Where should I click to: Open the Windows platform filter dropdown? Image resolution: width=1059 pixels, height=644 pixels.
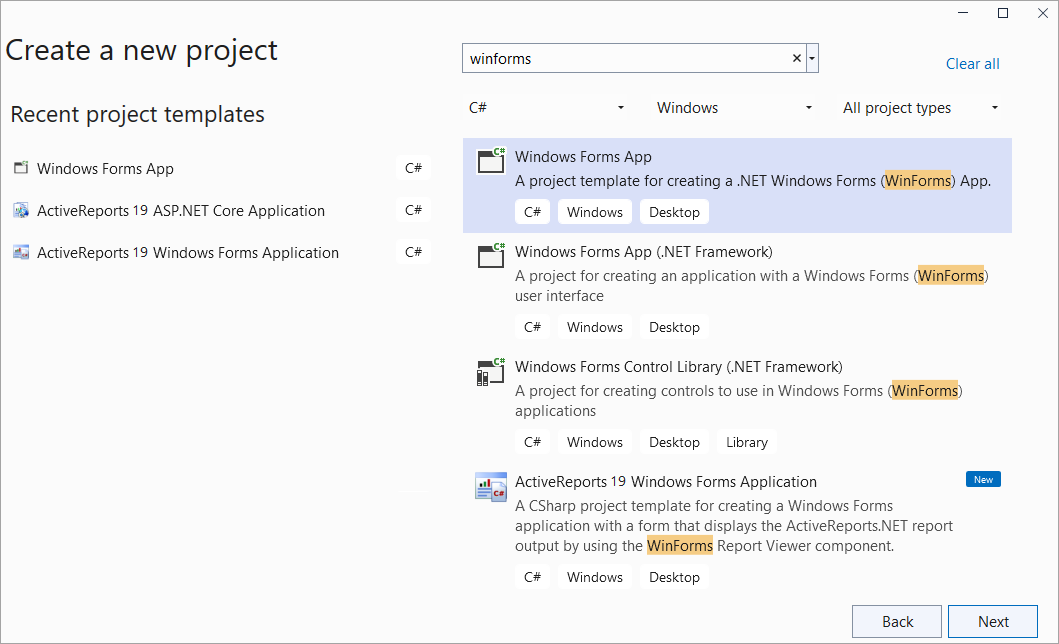tap(735, 108)
